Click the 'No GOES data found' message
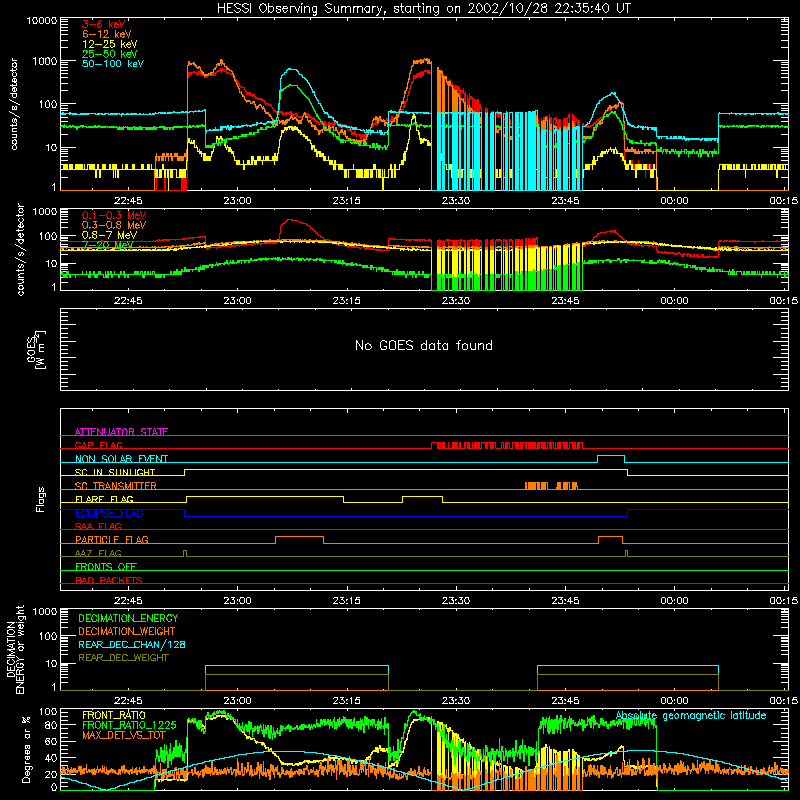 (424, 345)
